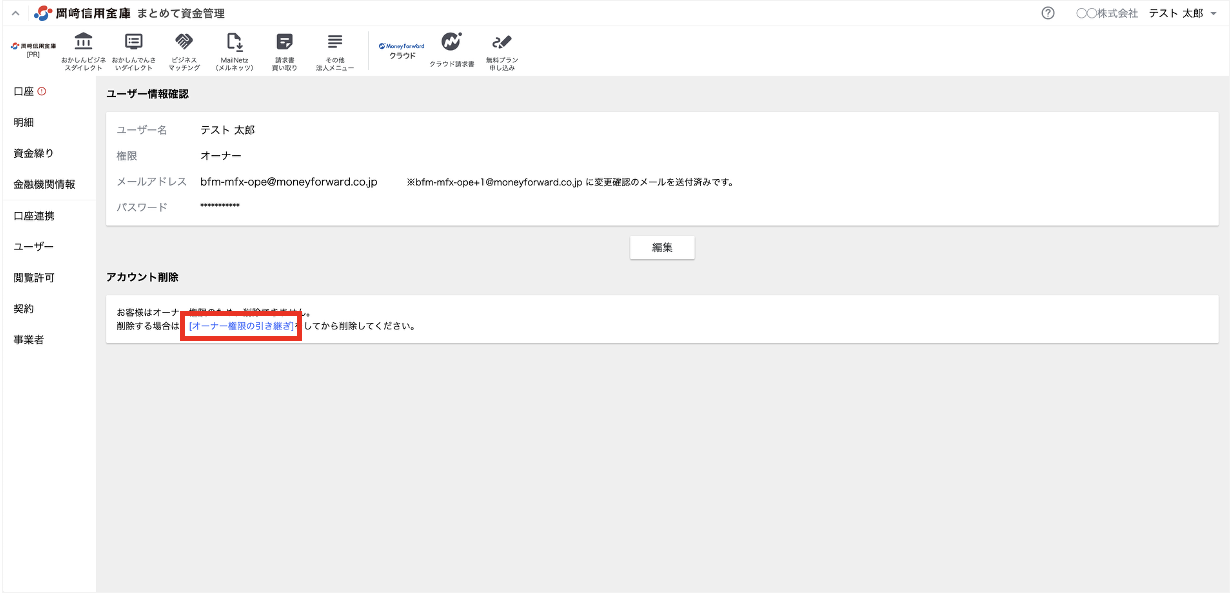Collapse the header with top-left chevron
This screenshot has width=1232, height=594.
(15, 13)
